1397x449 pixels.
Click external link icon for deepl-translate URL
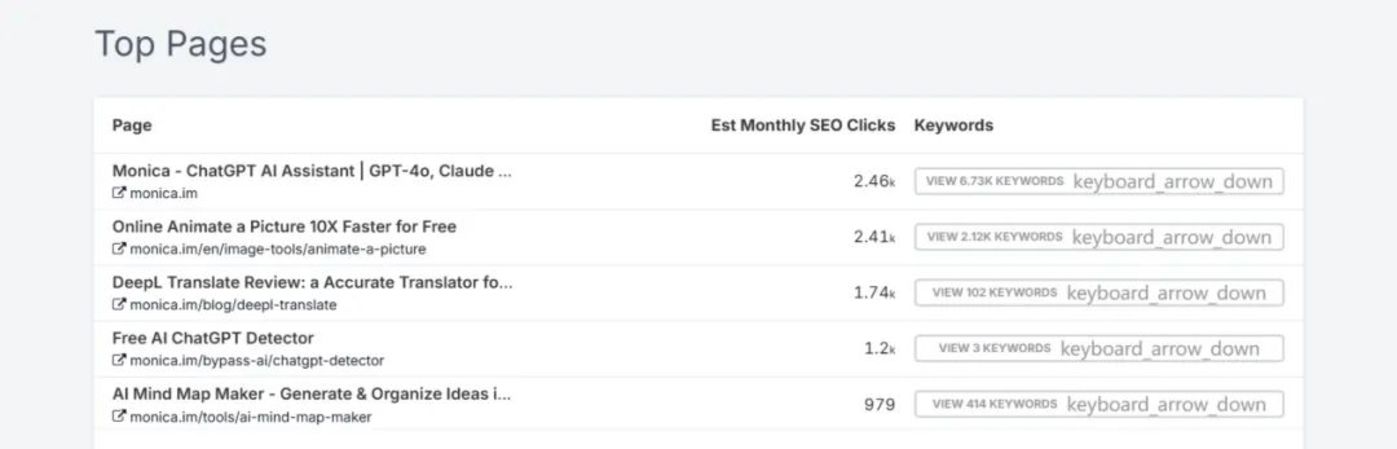pos(119,305)
